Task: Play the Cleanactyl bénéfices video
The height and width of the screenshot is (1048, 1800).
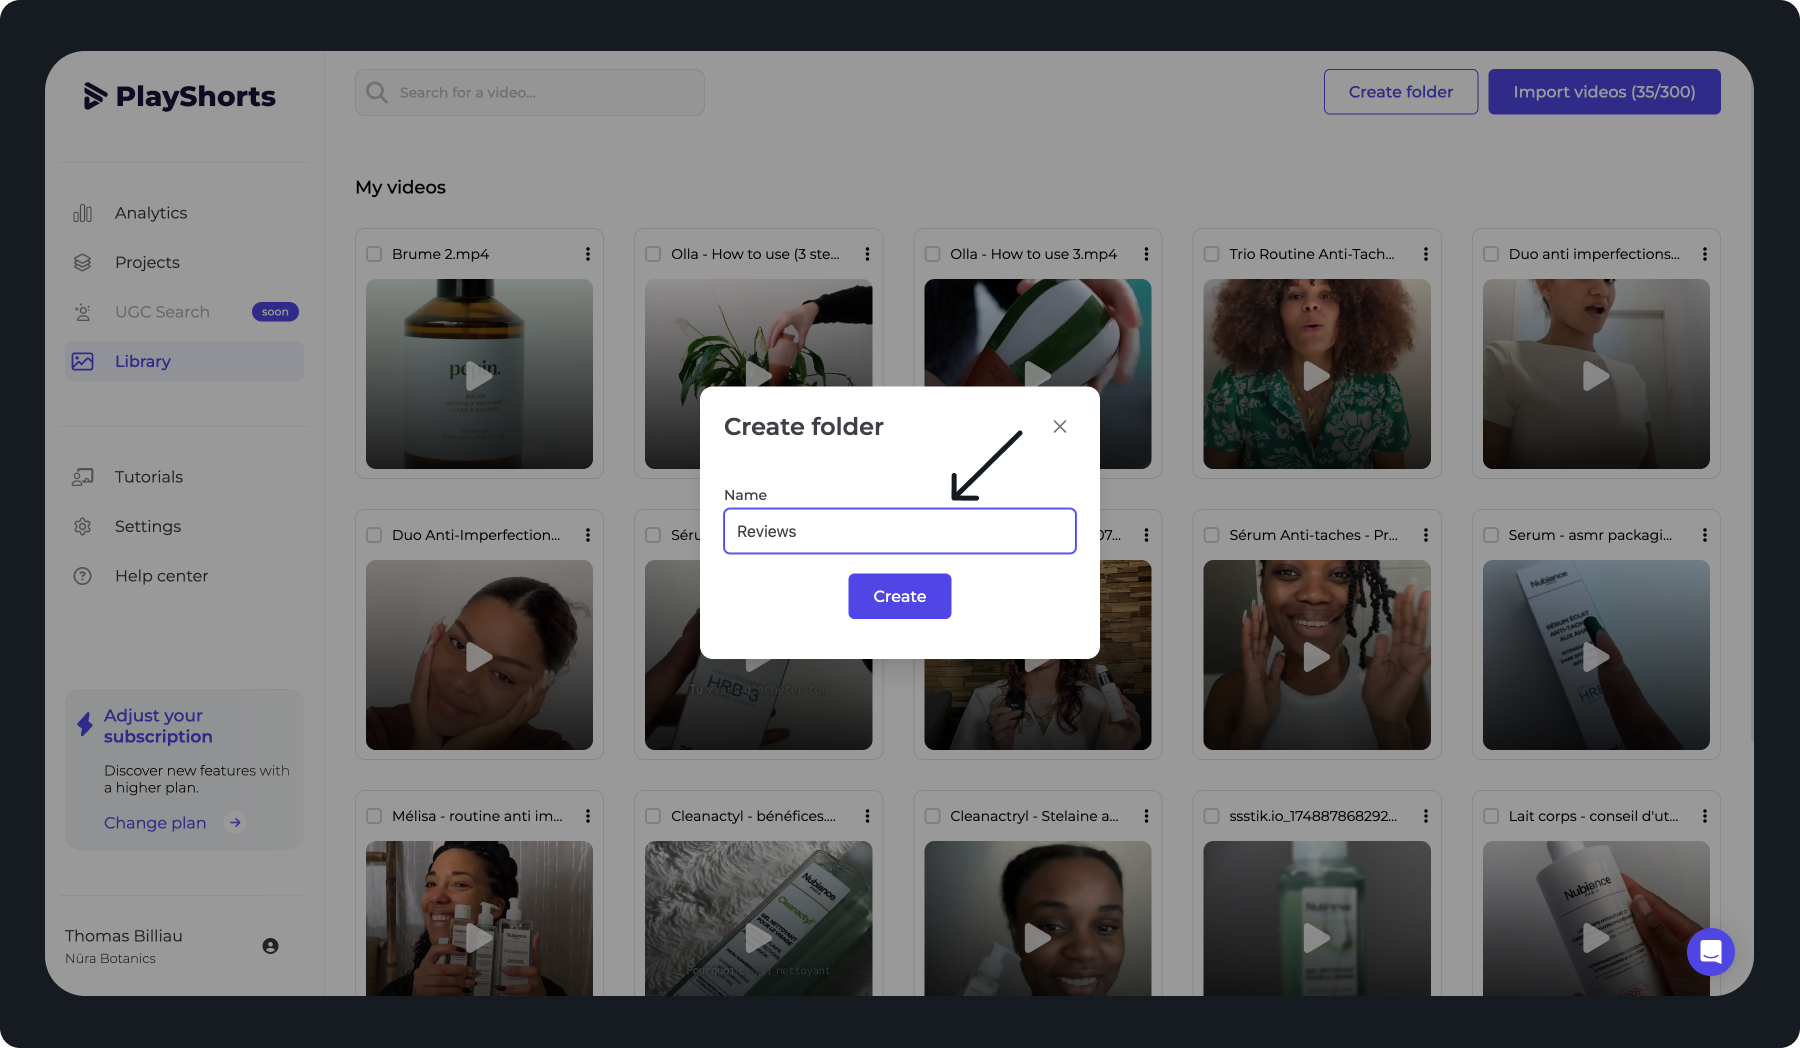Action: [758, 938]
